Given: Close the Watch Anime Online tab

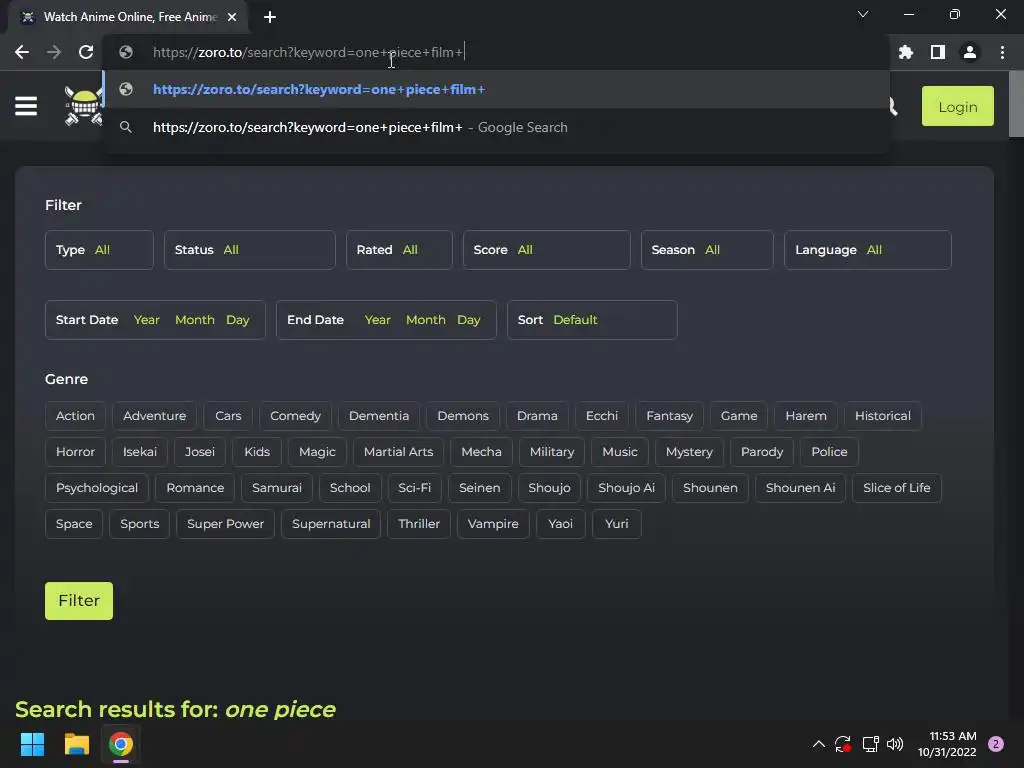Looking at the screenshot, I should (x=232, y=17).
